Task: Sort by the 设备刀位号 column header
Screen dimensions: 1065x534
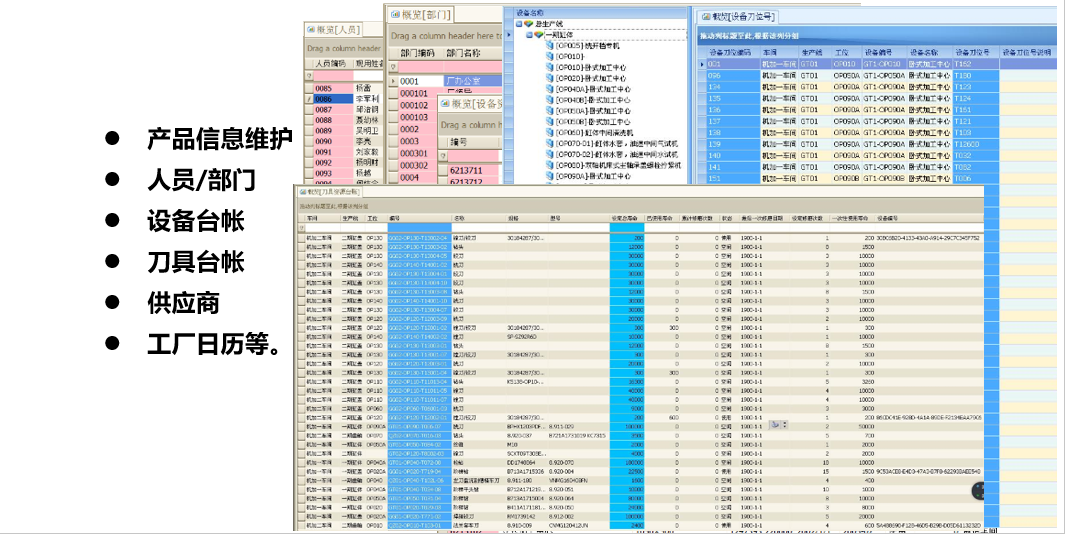Action: [x=970, y=51]
